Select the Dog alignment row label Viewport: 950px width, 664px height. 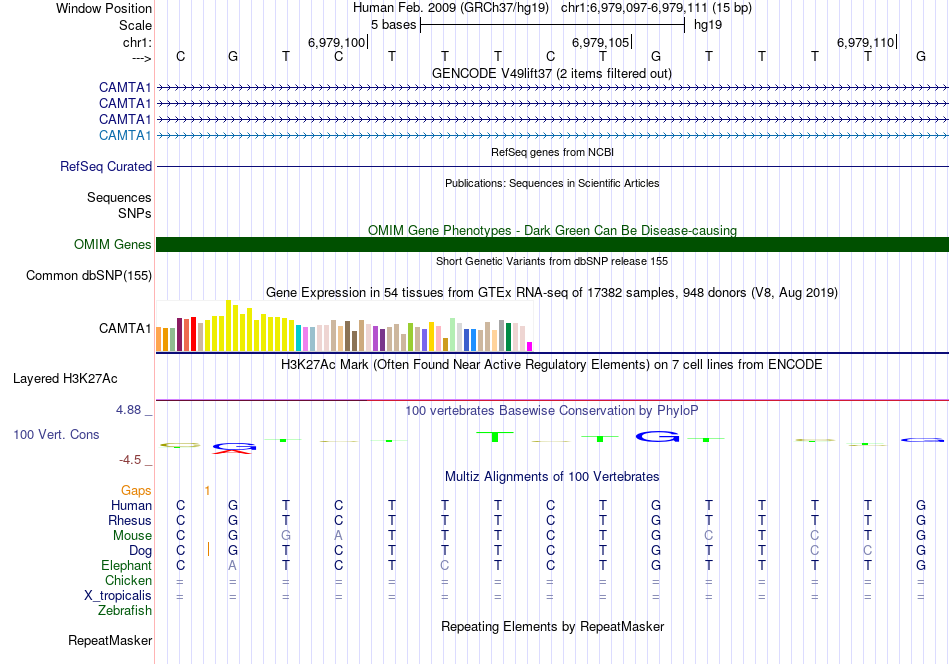(x=140, y=551)
